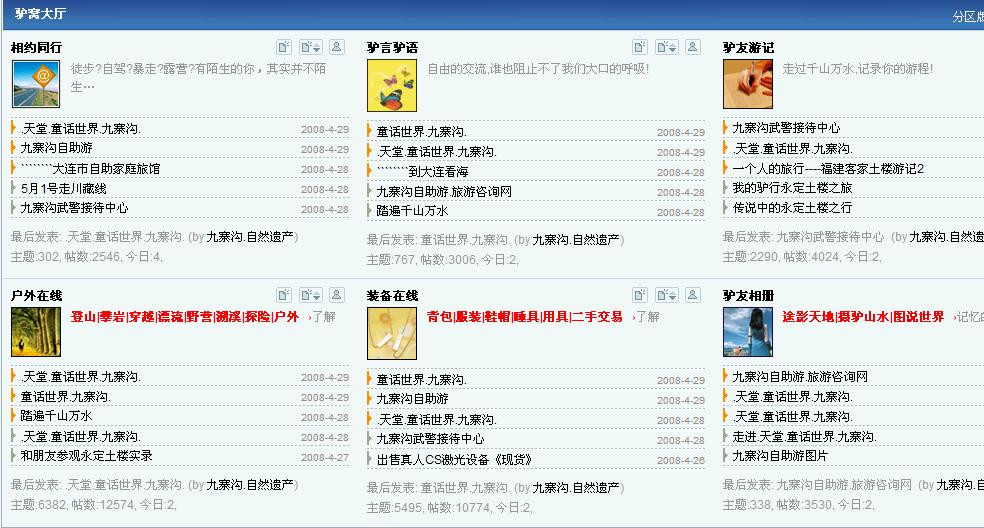Viewport: 984px width, 528px height.
Task: Open thread 传说中的永定土楼之行
Action: point(793,208)
